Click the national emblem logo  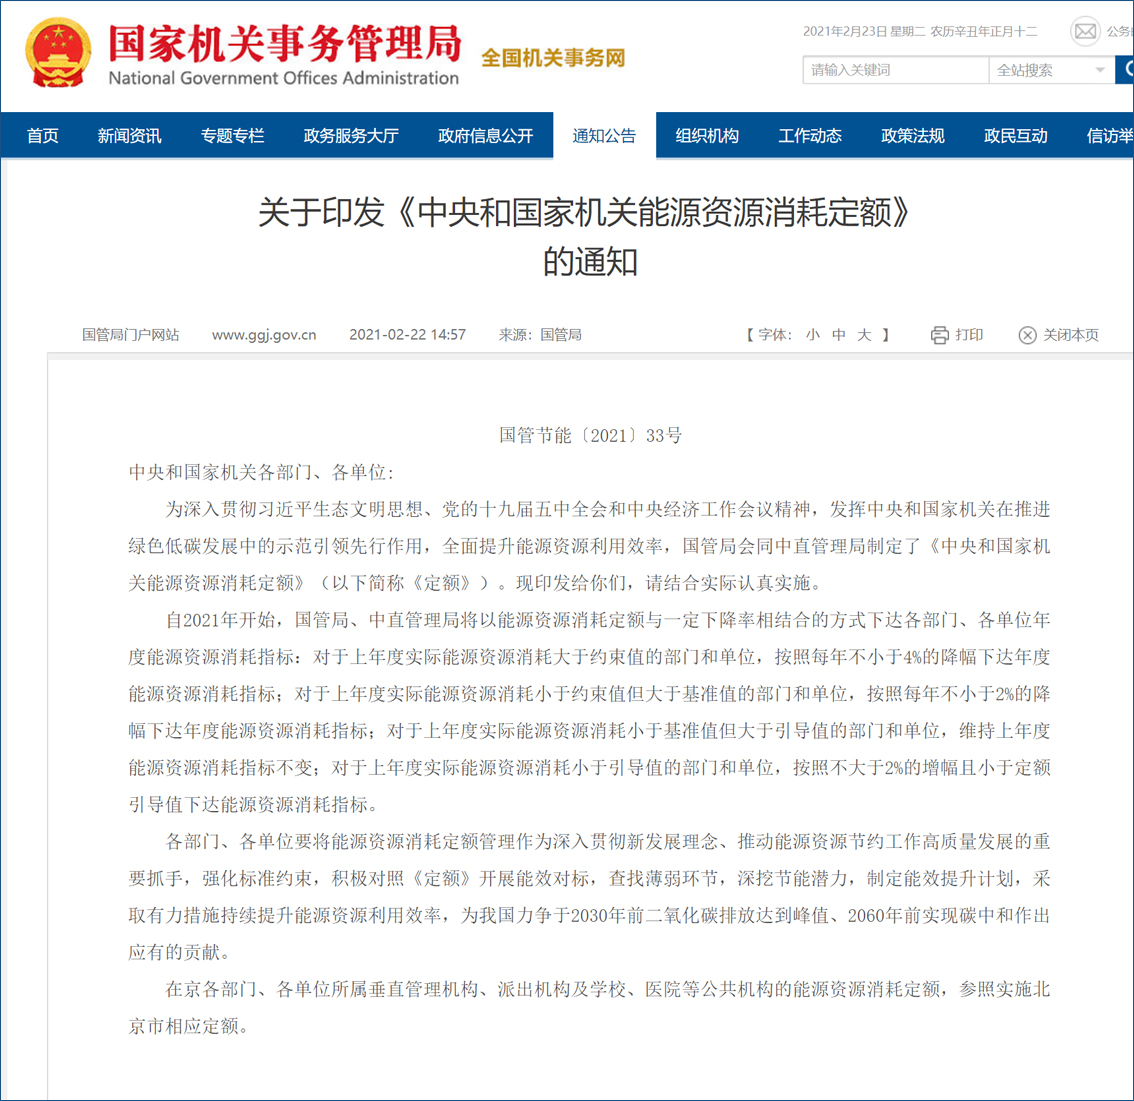coord(58,52)
